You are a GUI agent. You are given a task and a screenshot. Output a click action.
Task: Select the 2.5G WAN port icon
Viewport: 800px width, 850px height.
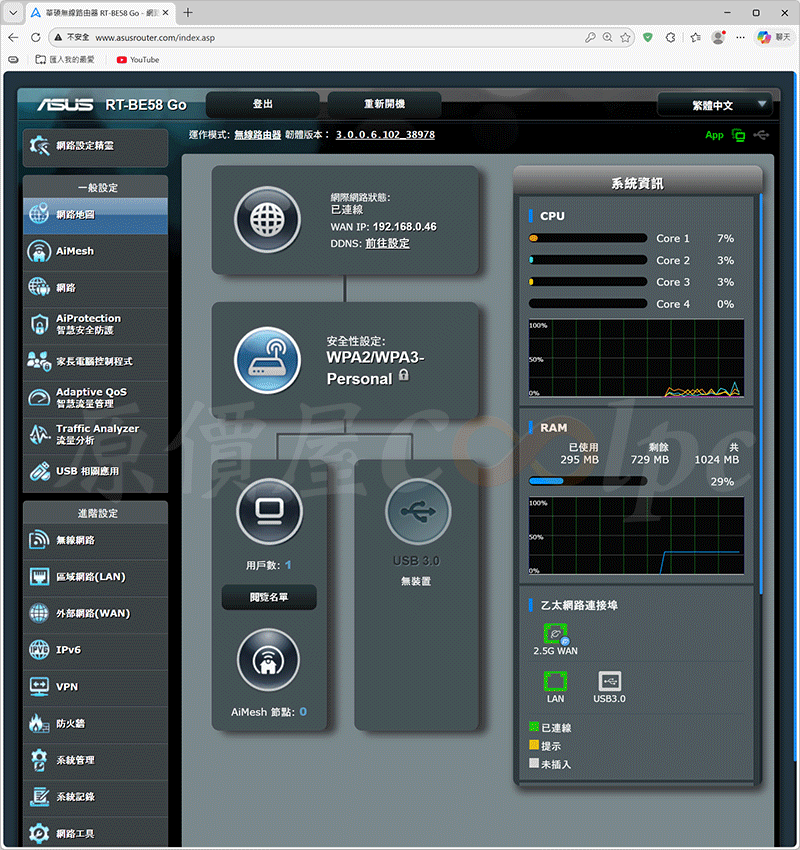click(555, 634)
